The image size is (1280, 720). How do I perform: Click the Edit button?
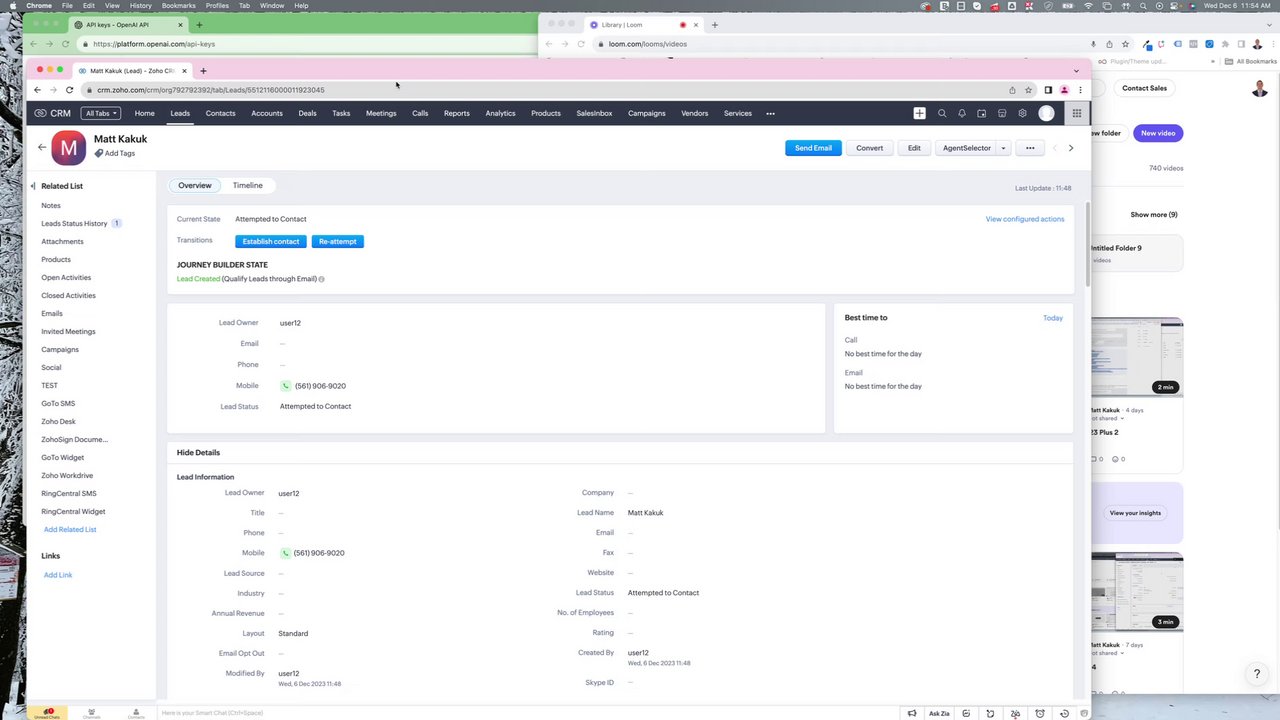pos(914,148)
